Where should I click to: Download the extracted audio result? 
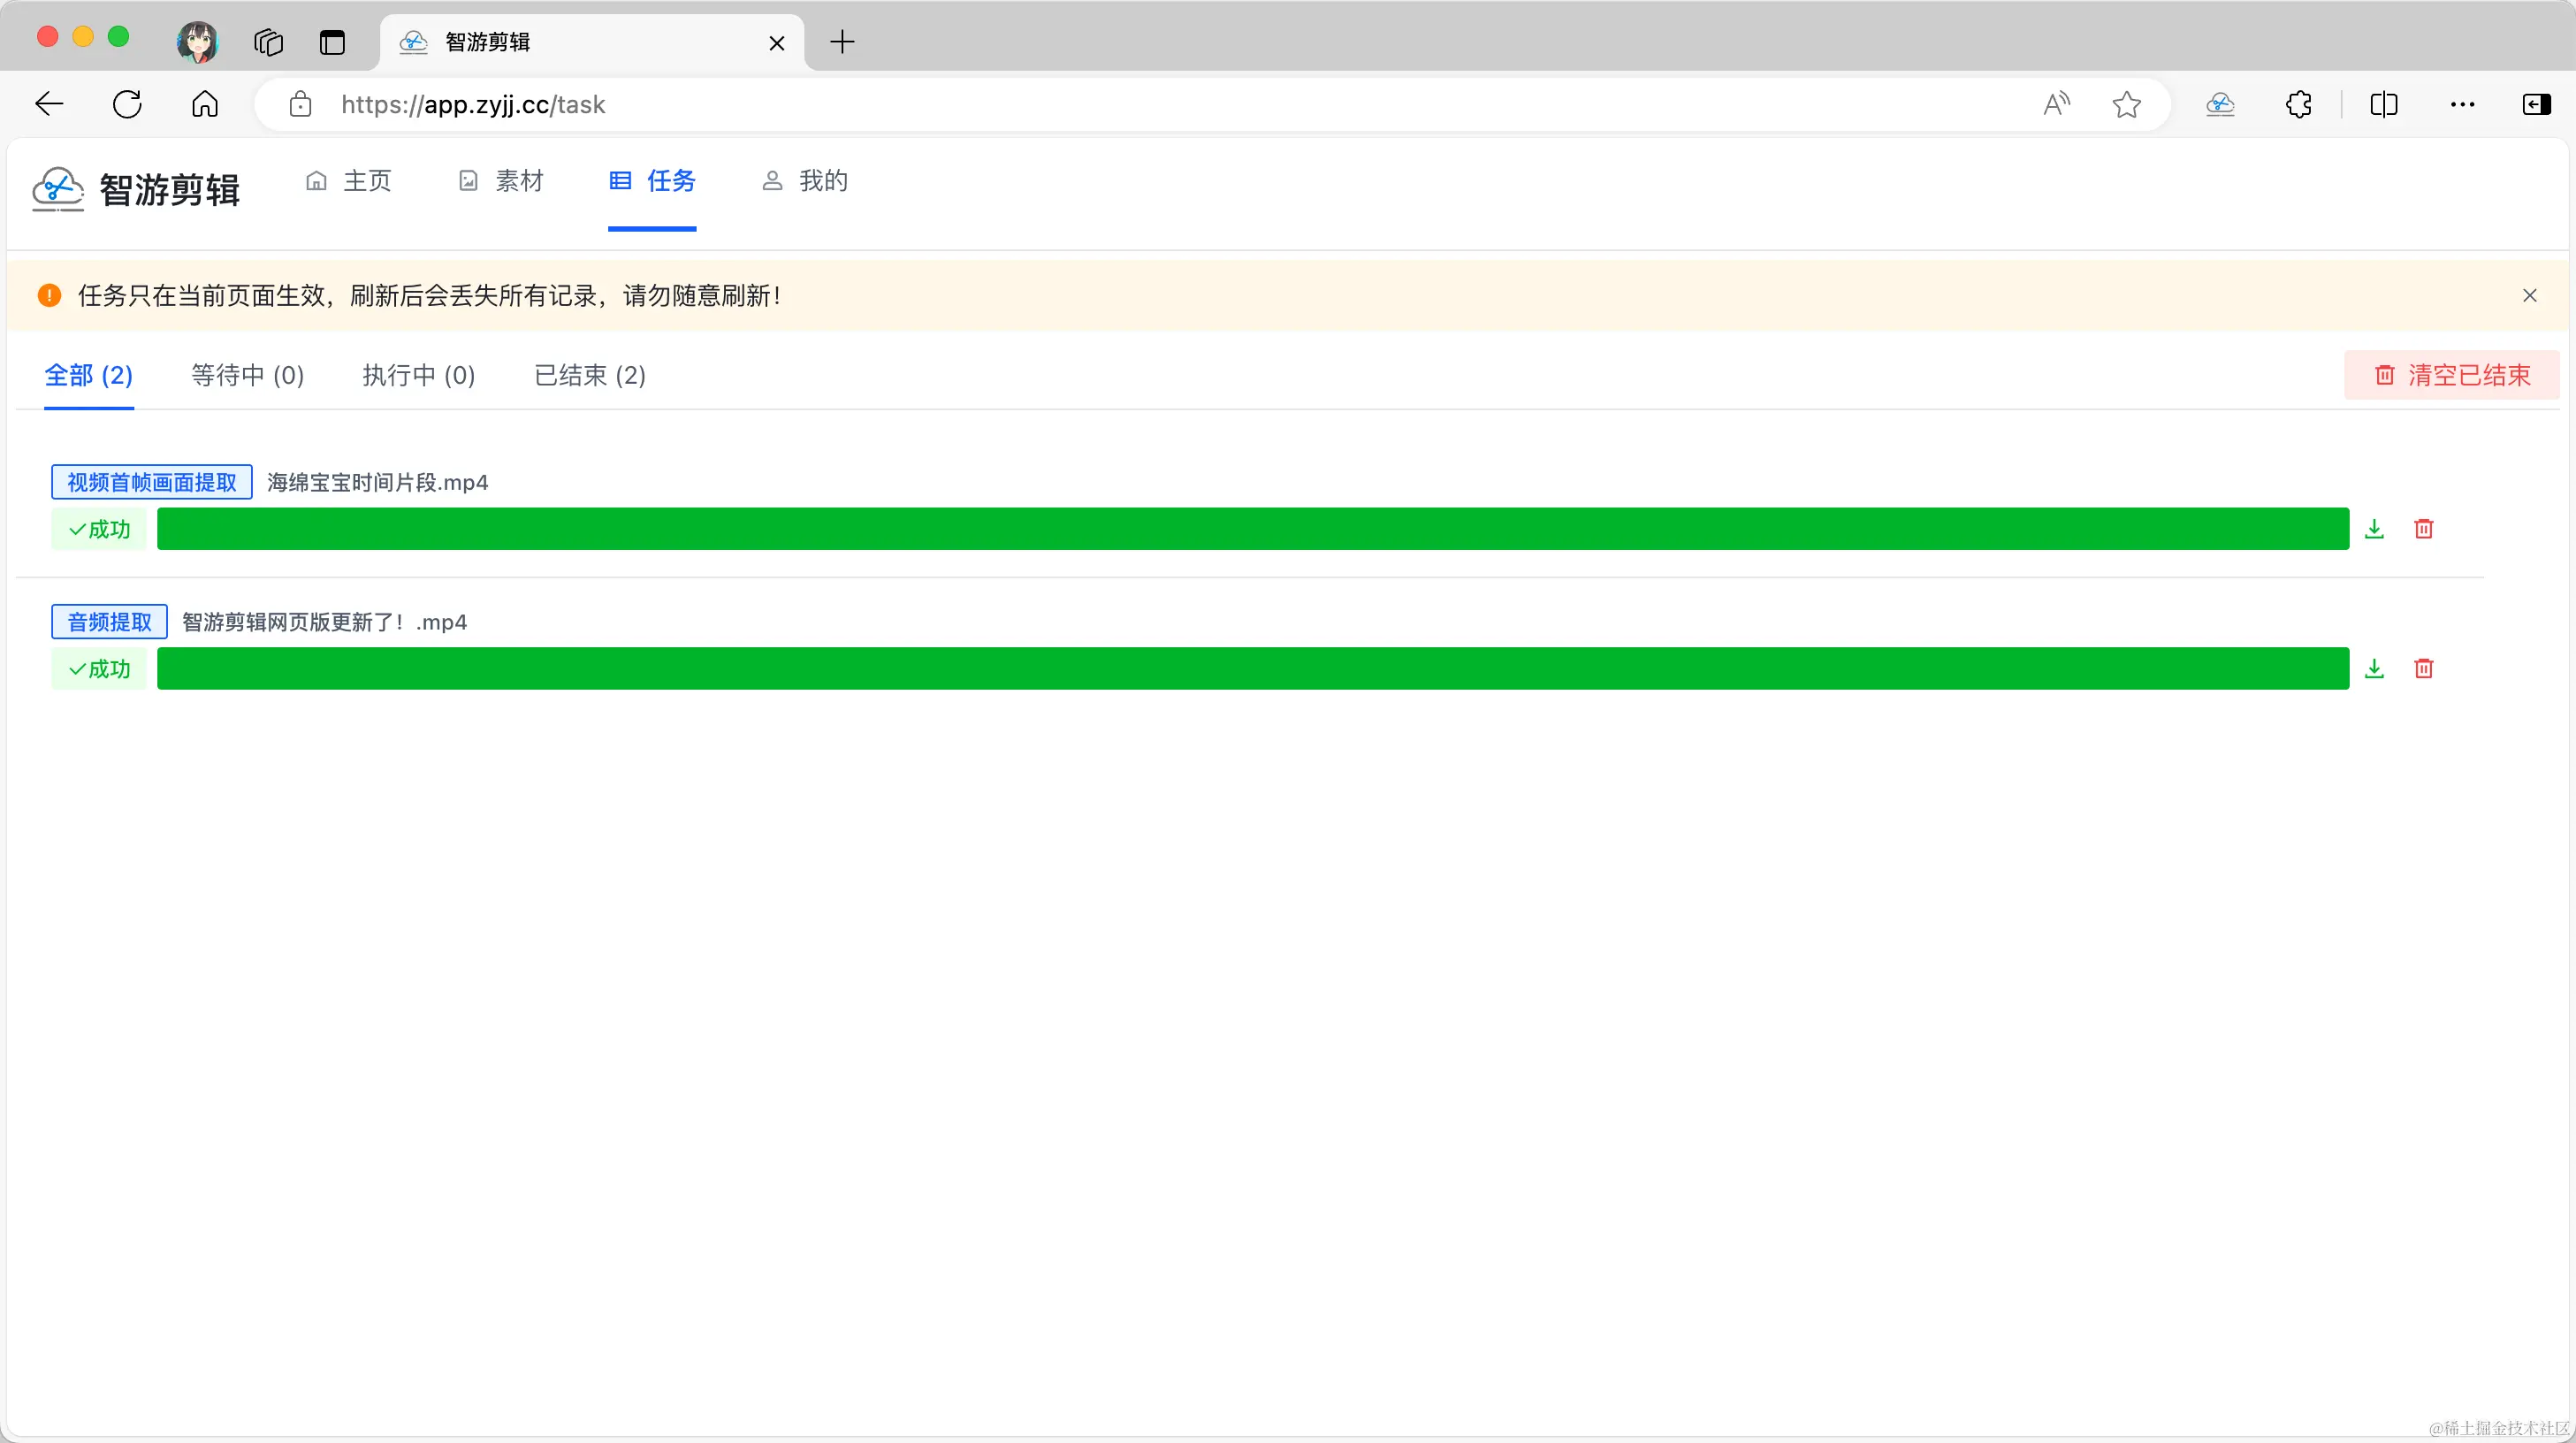(2374, 669)
